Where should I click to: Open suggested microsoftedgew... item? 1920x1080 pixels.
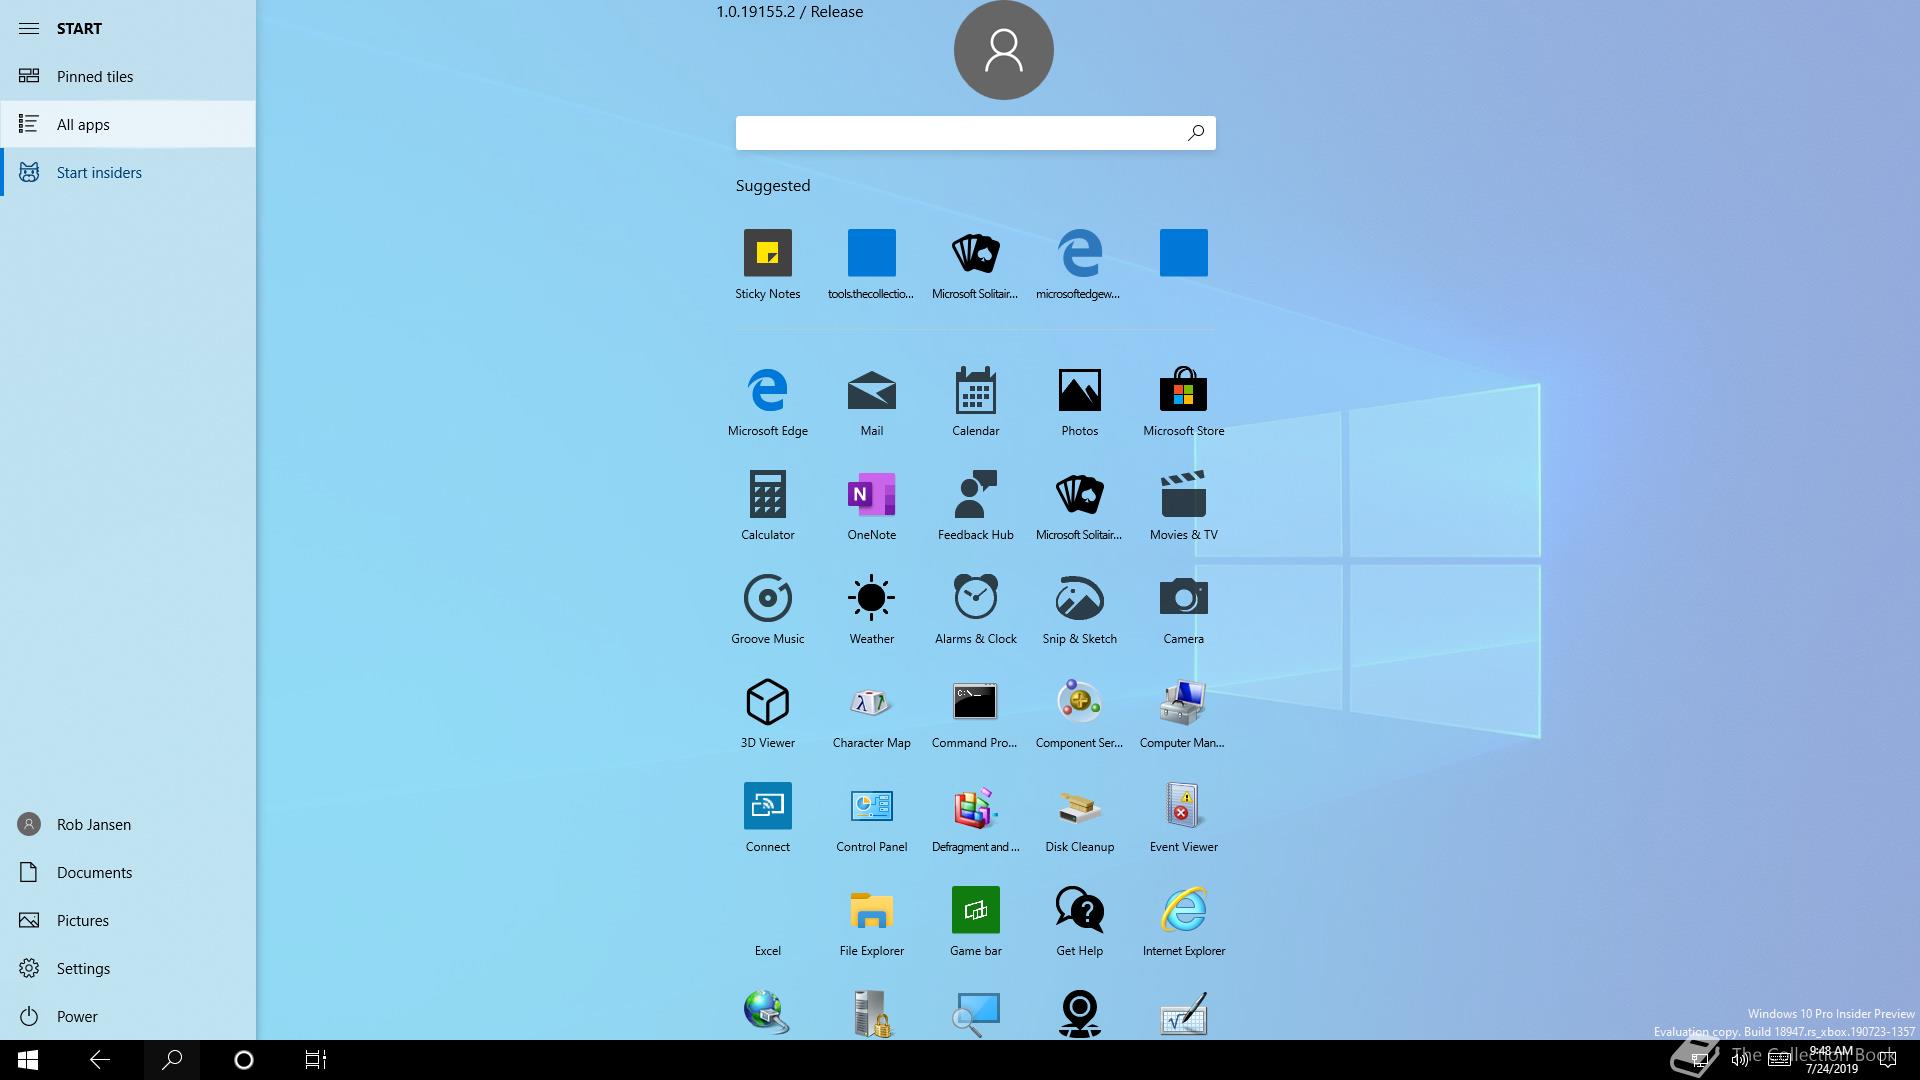click(1079, 264)
